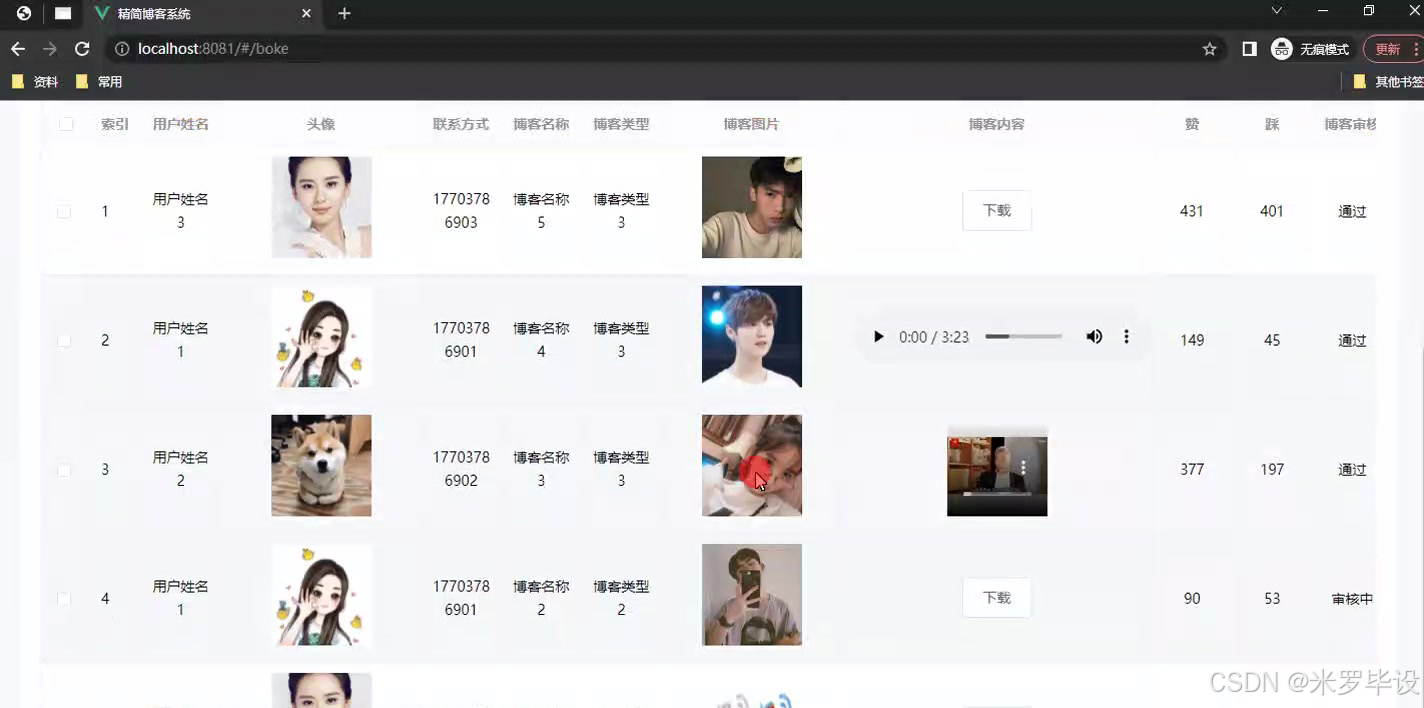1424x708 pixels.
Task: Click the 用户姓名 column header
Action: tap(181, 124)
